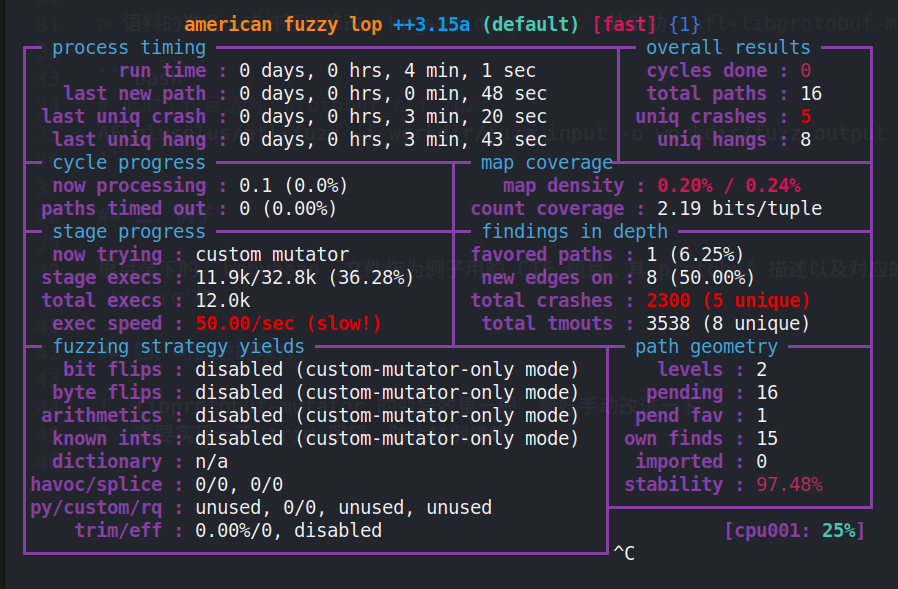Select the red uniq crashes value 5
Screen dimensions: 898x589
pos(806,116)
